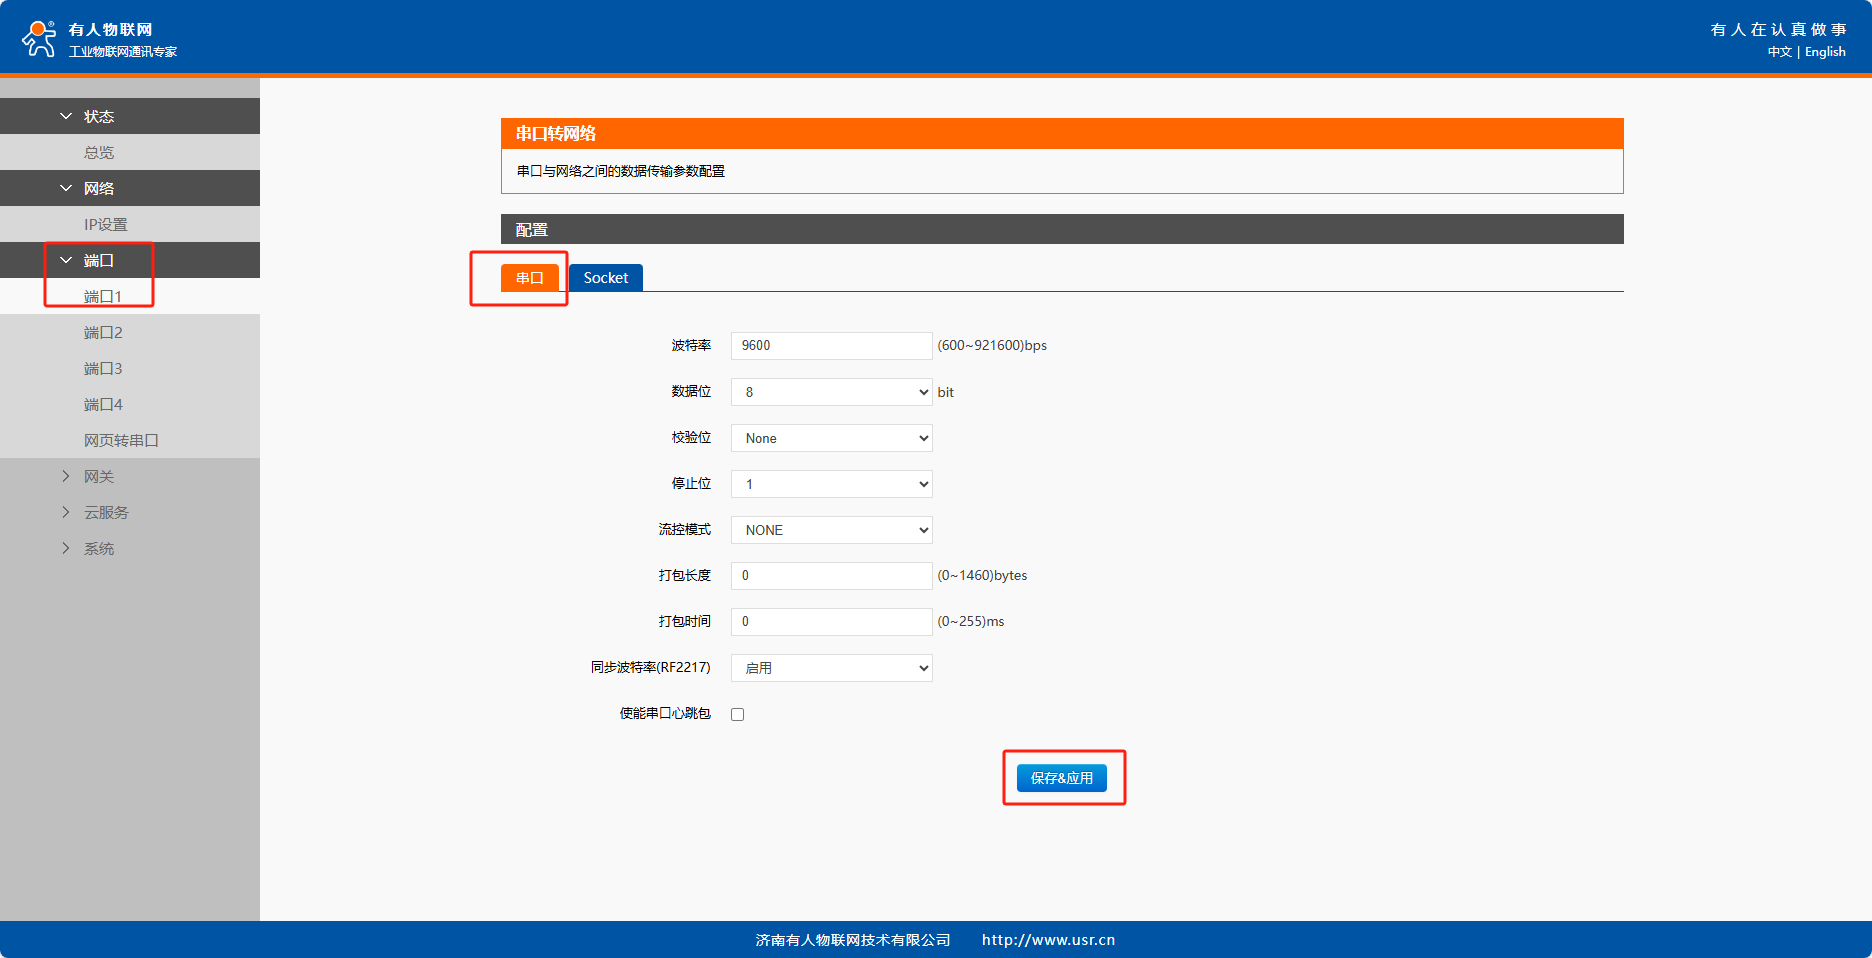The image size is (1872, 958).
Task: Click the USR IOT logo icon
Action: pos(39,39)
